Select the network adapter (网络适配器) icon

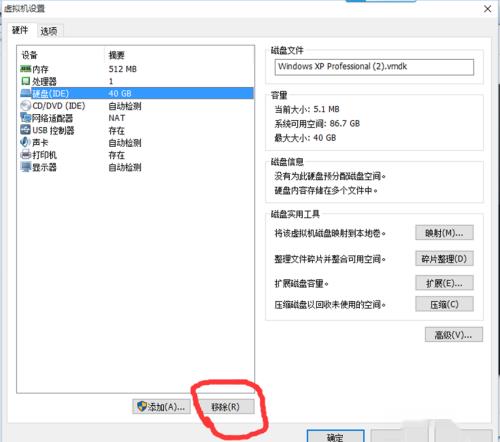pyautogui.click(x=25, y=118)
